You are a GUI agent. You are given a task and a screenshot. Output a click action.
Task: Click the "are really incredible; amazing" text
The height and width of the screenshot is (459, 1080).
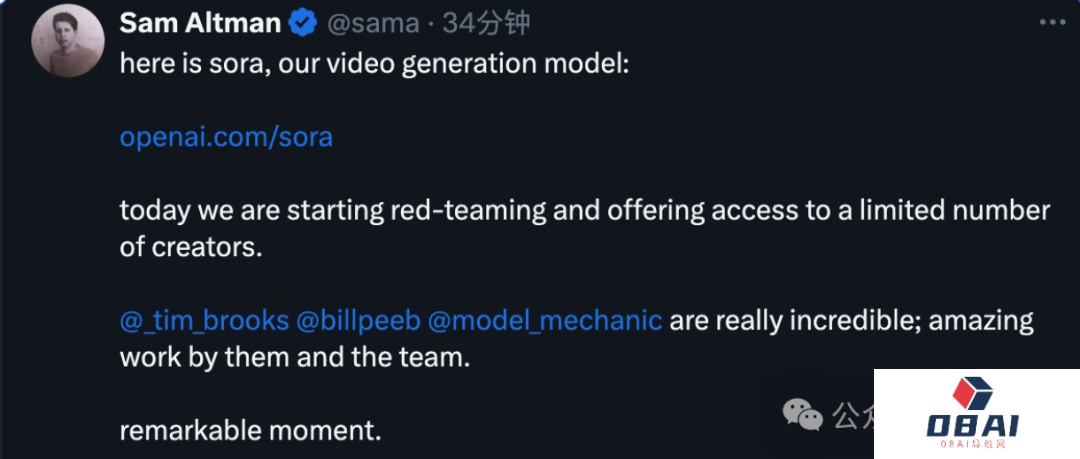coord(851,321)
